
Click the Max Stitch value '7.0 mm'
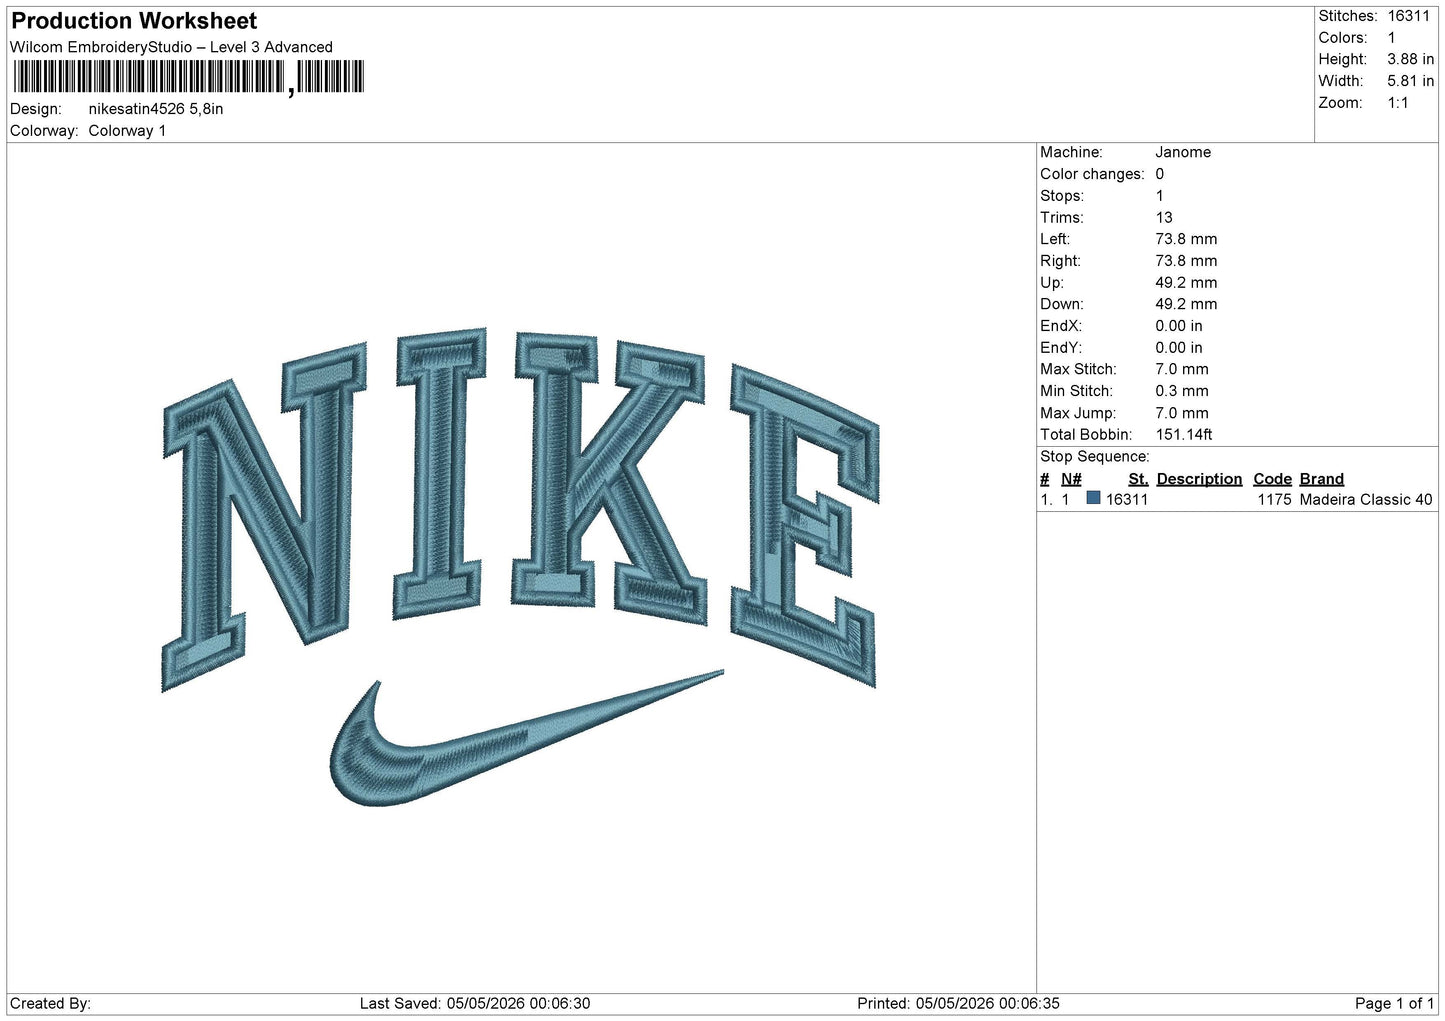click(1182, 370)
